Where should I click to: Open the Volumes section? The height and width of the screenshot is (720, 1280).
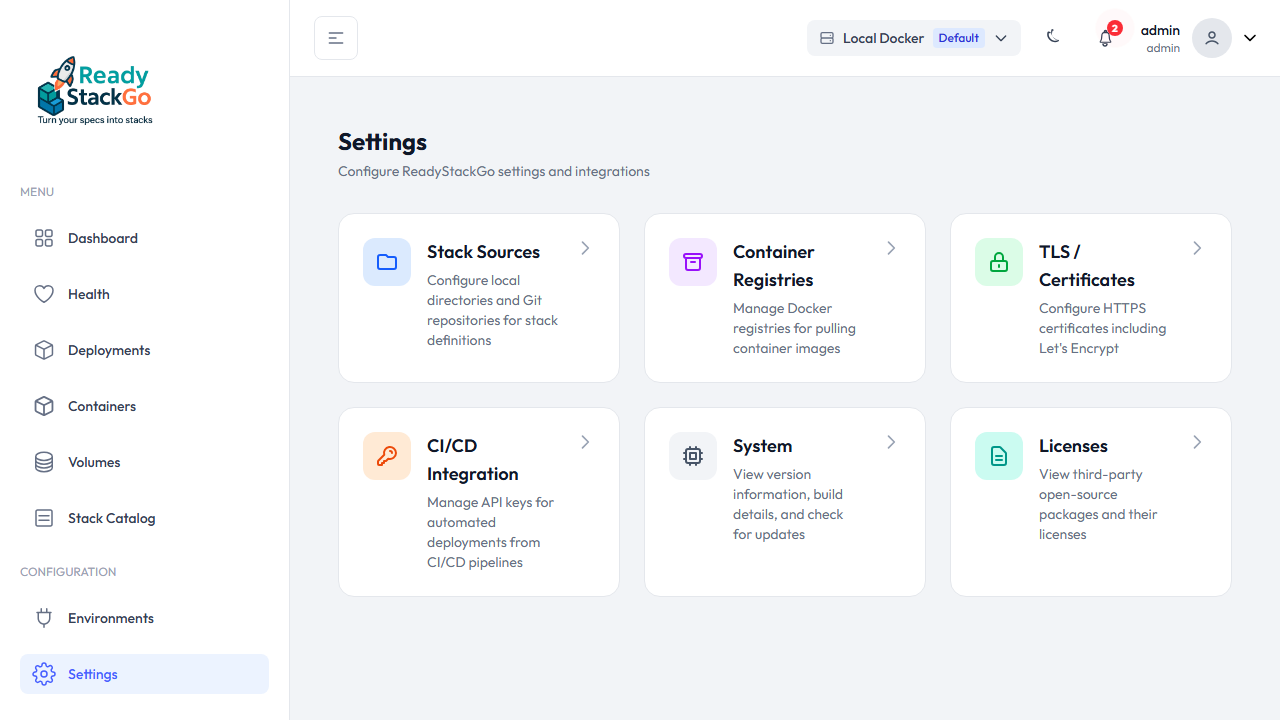(x=94, y=462)
